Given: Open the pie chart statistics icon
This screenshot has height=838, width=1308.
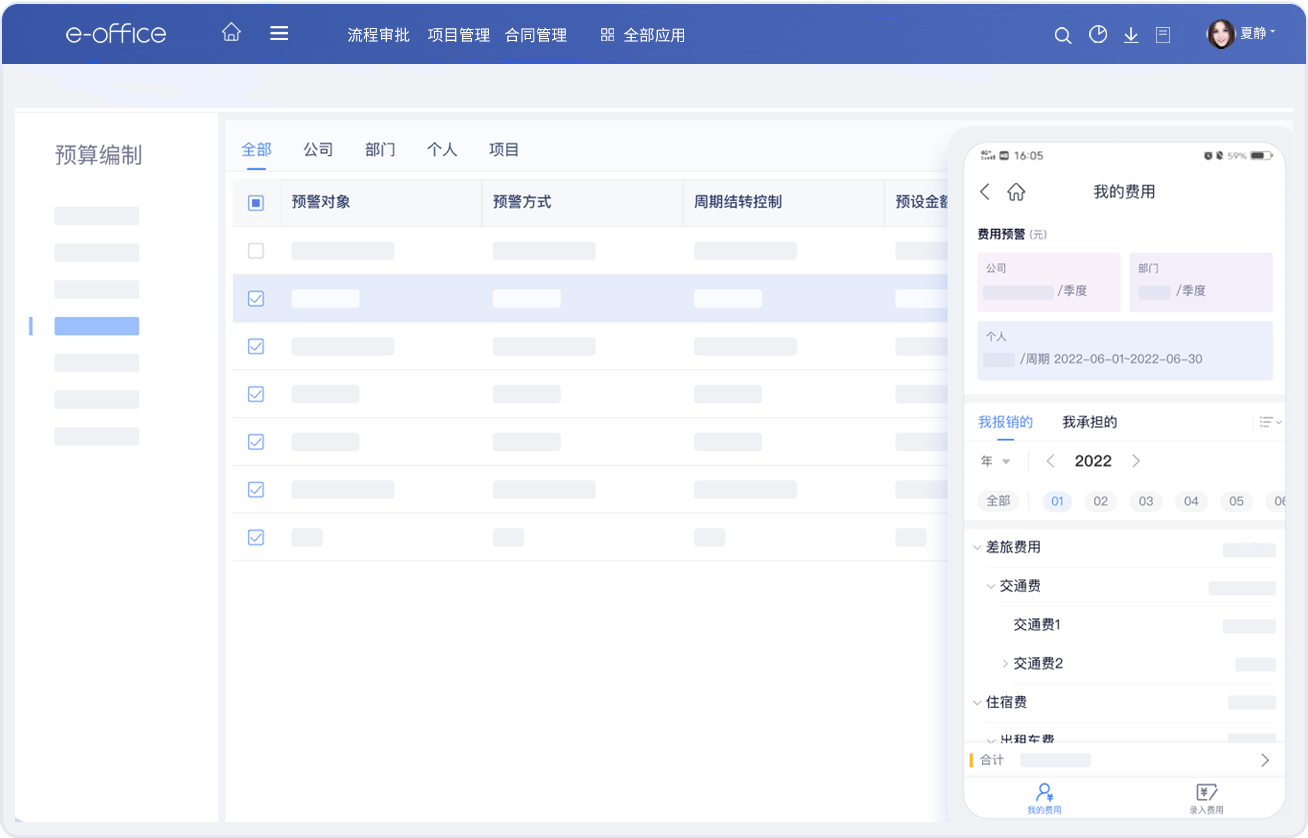Looking at the screenshot, I should point(1098,35).
